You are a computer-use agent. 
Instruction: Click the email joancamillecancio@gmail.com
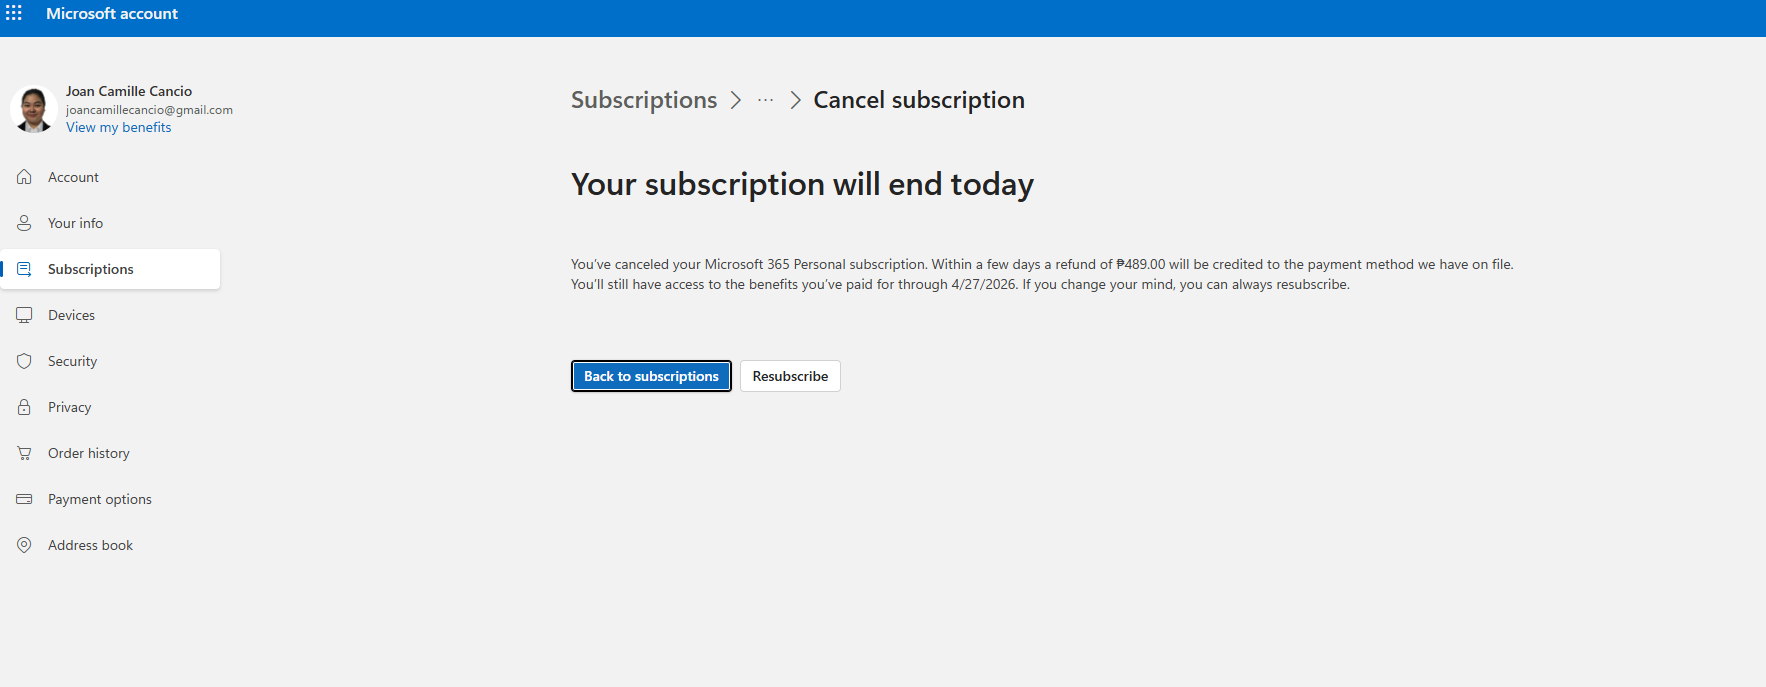(149, 110)
